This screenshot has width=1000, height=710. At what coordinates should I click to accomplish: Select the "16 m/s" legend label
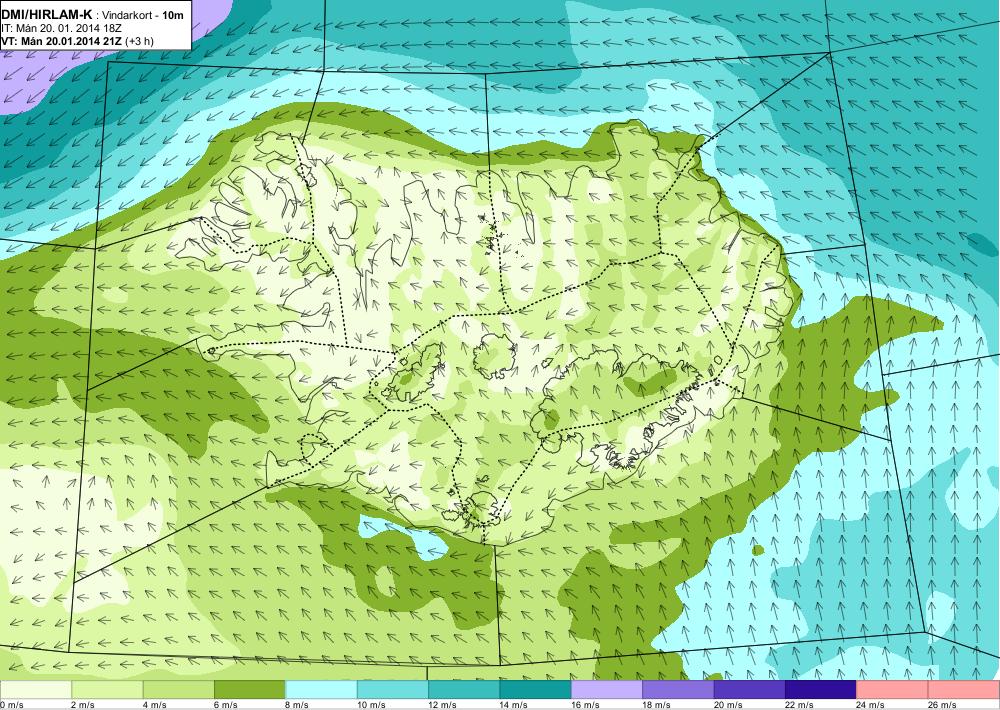[585, 705]
